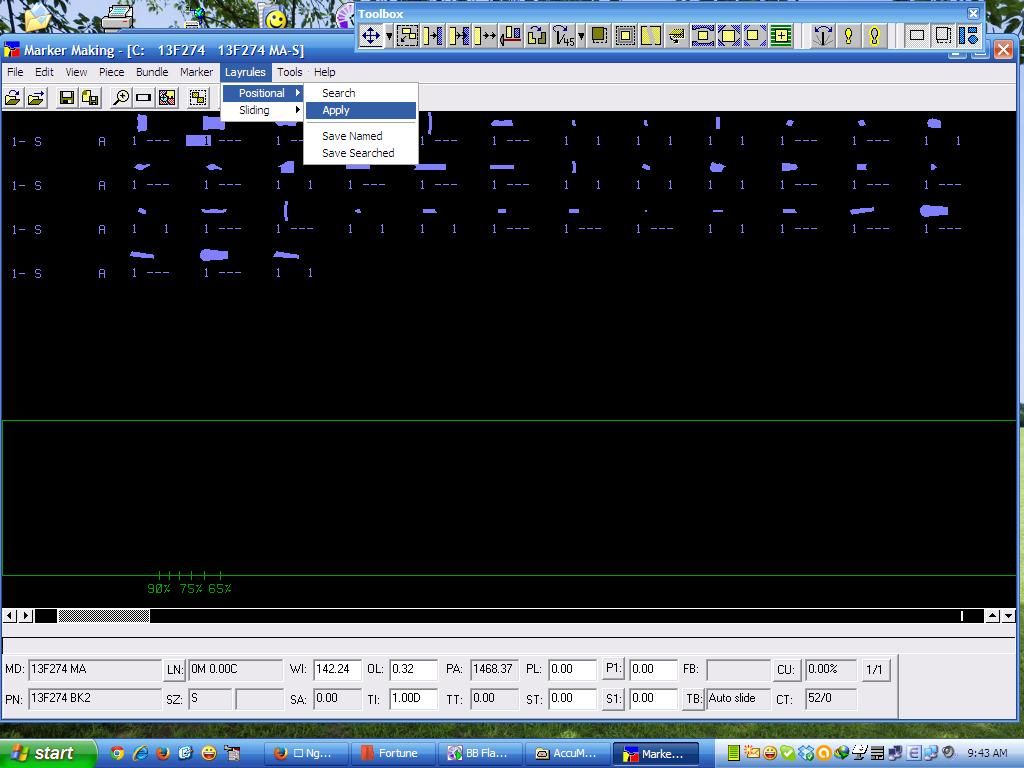Click the marquee select pieces toolbar icon
This screenshot has width=1024, height=768.
click(x=199, y=98)
